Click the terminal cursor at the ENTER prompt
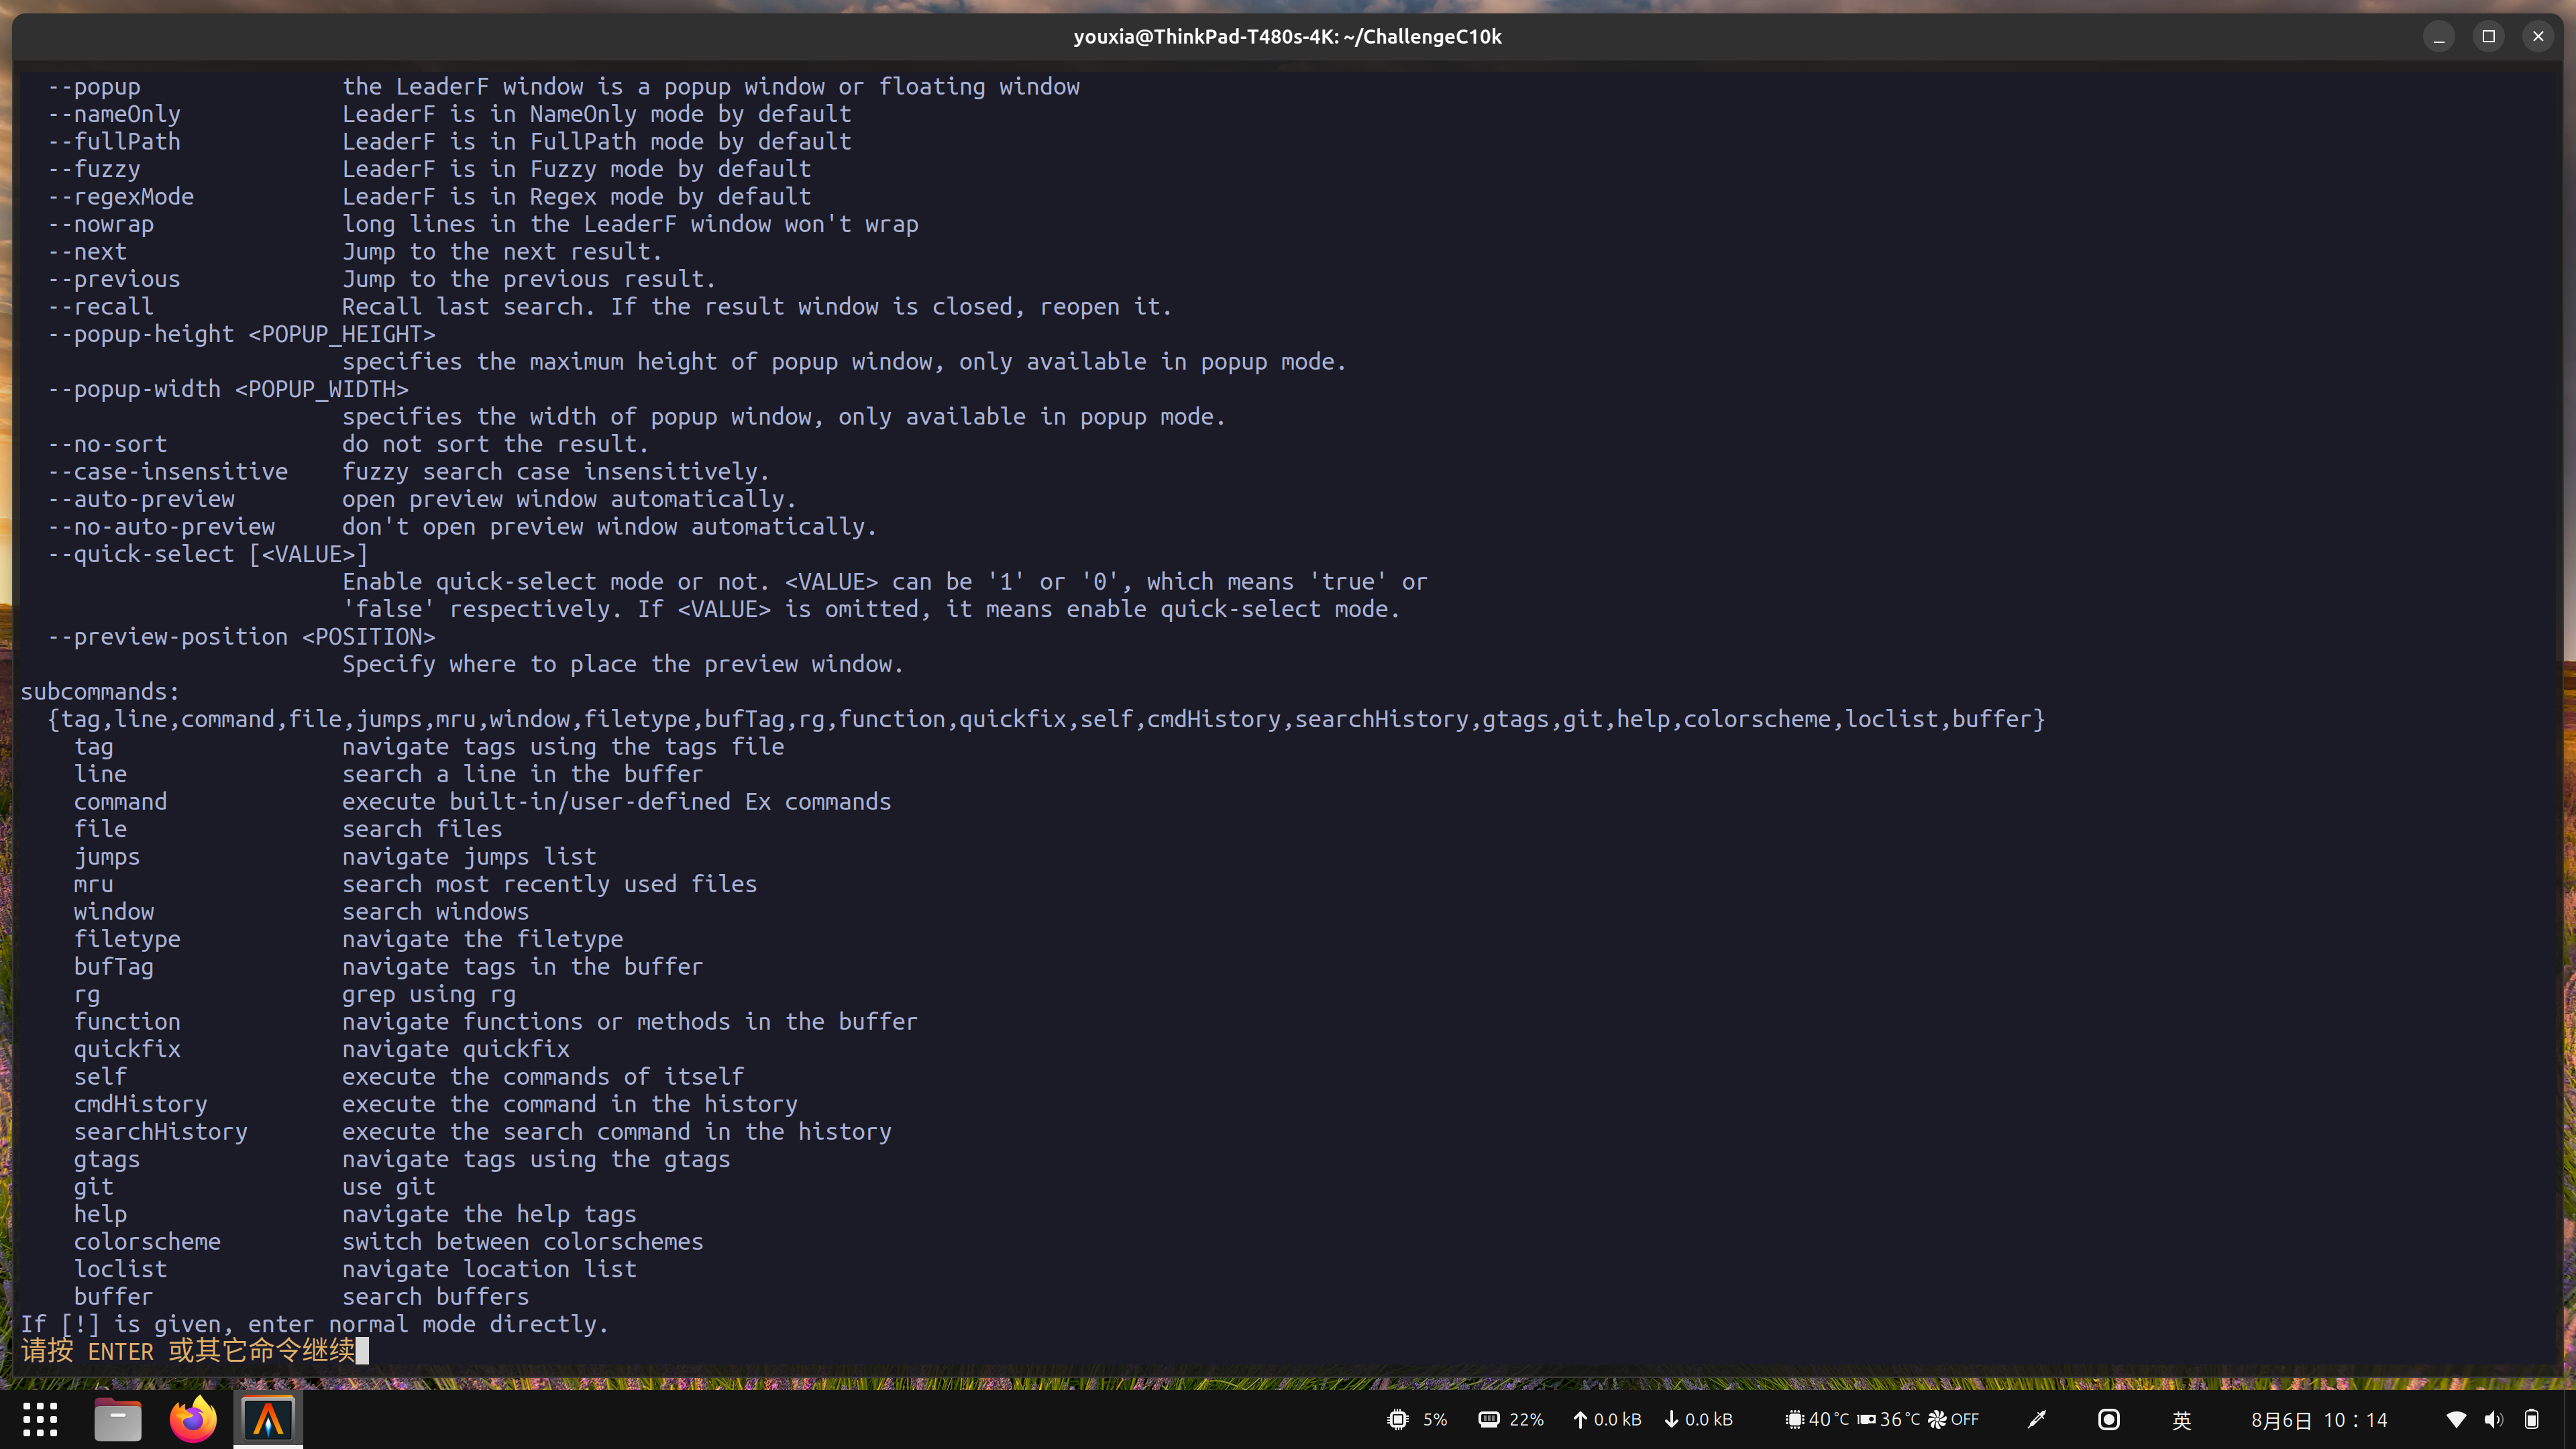This screenshot has height=1449, width=2576. [x=362, y=1351]
